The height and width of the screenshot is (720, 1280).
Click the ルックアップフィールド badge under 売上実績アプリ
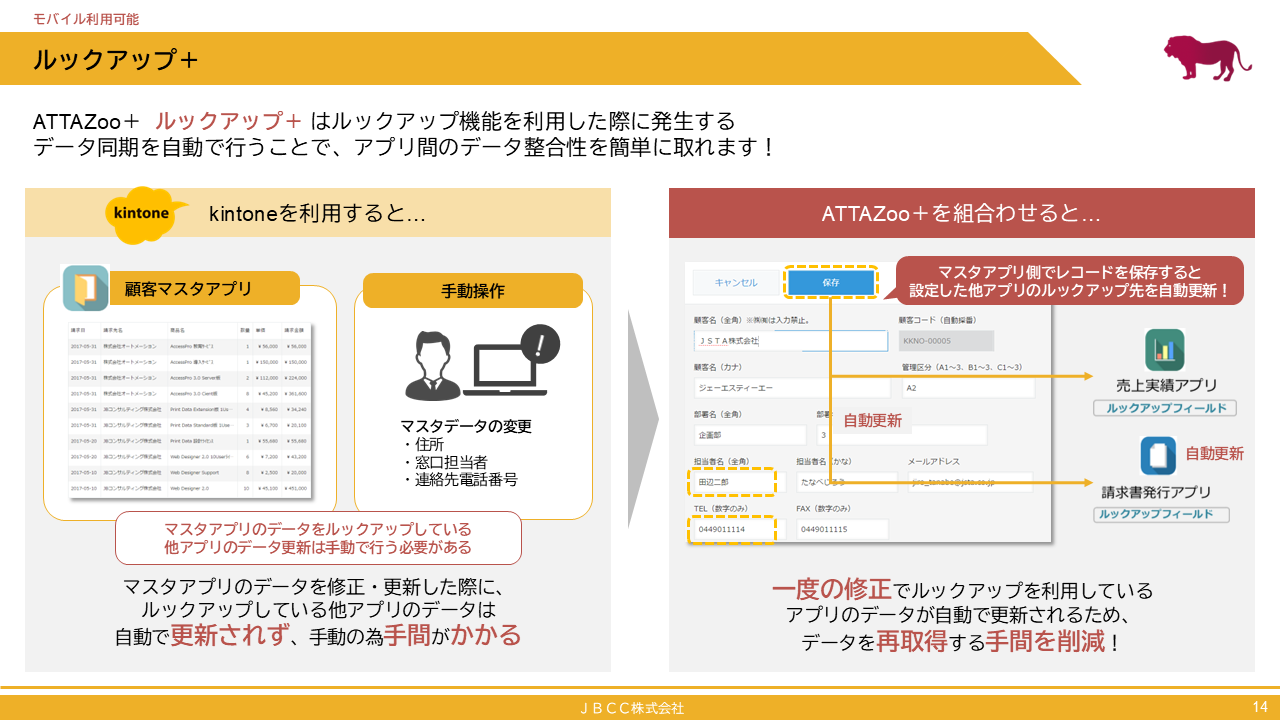pos(1165,409)
